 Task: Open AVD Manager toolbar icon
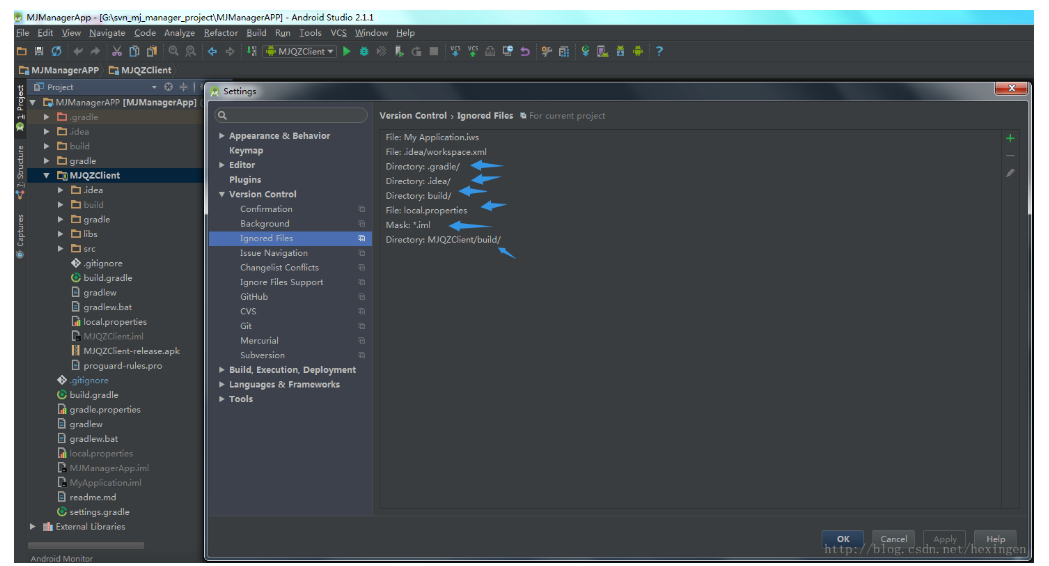click(x=603, y=51)
